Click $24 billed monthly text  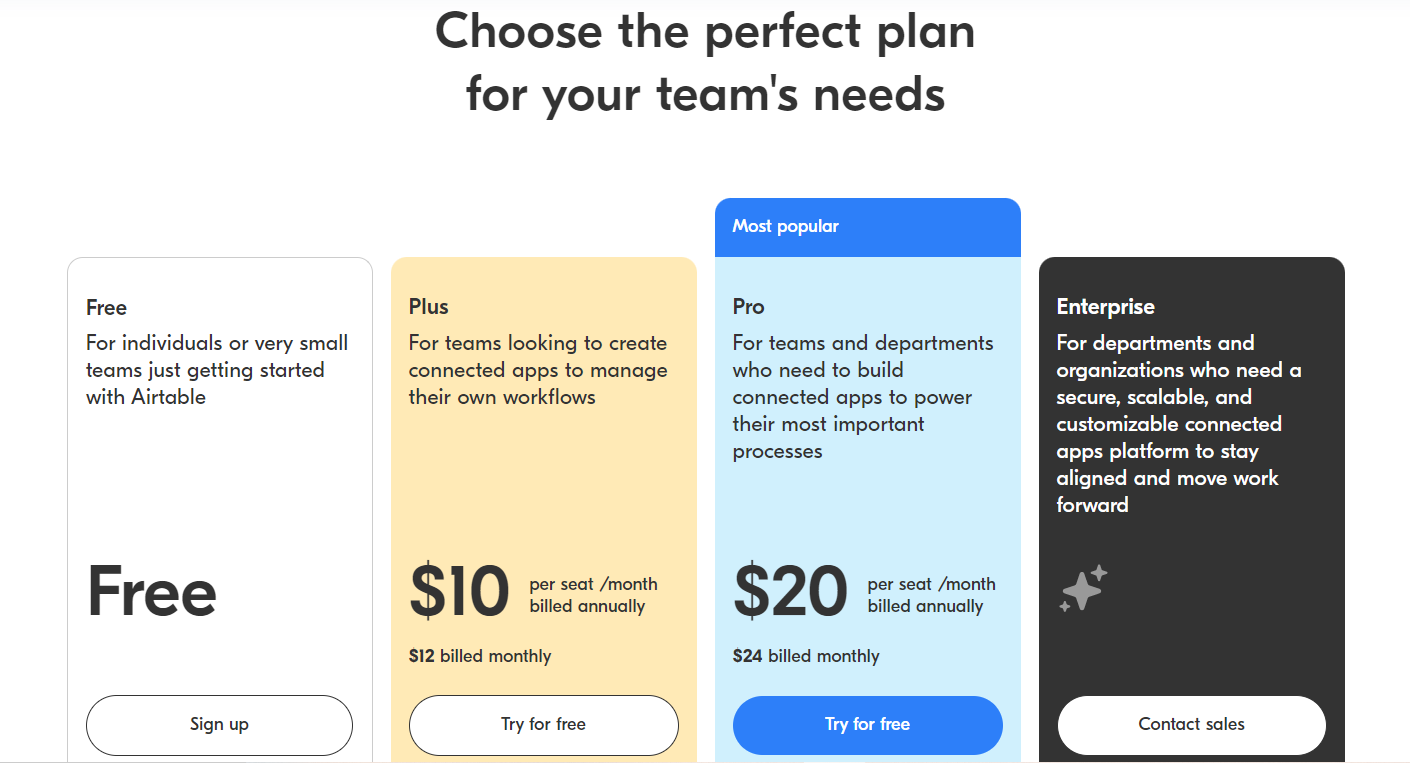click(x=806, y=657)
